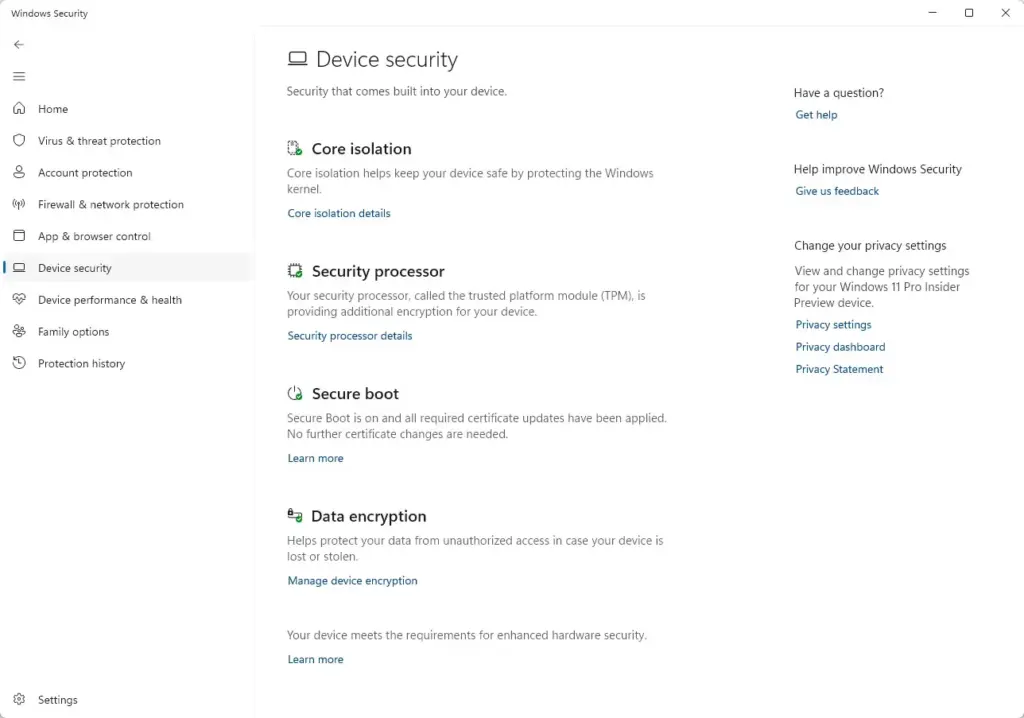This screenshot has height=718, width=1024.
Task: Click 'Change your privacy settings' heading
Action: tap(870, 246)
